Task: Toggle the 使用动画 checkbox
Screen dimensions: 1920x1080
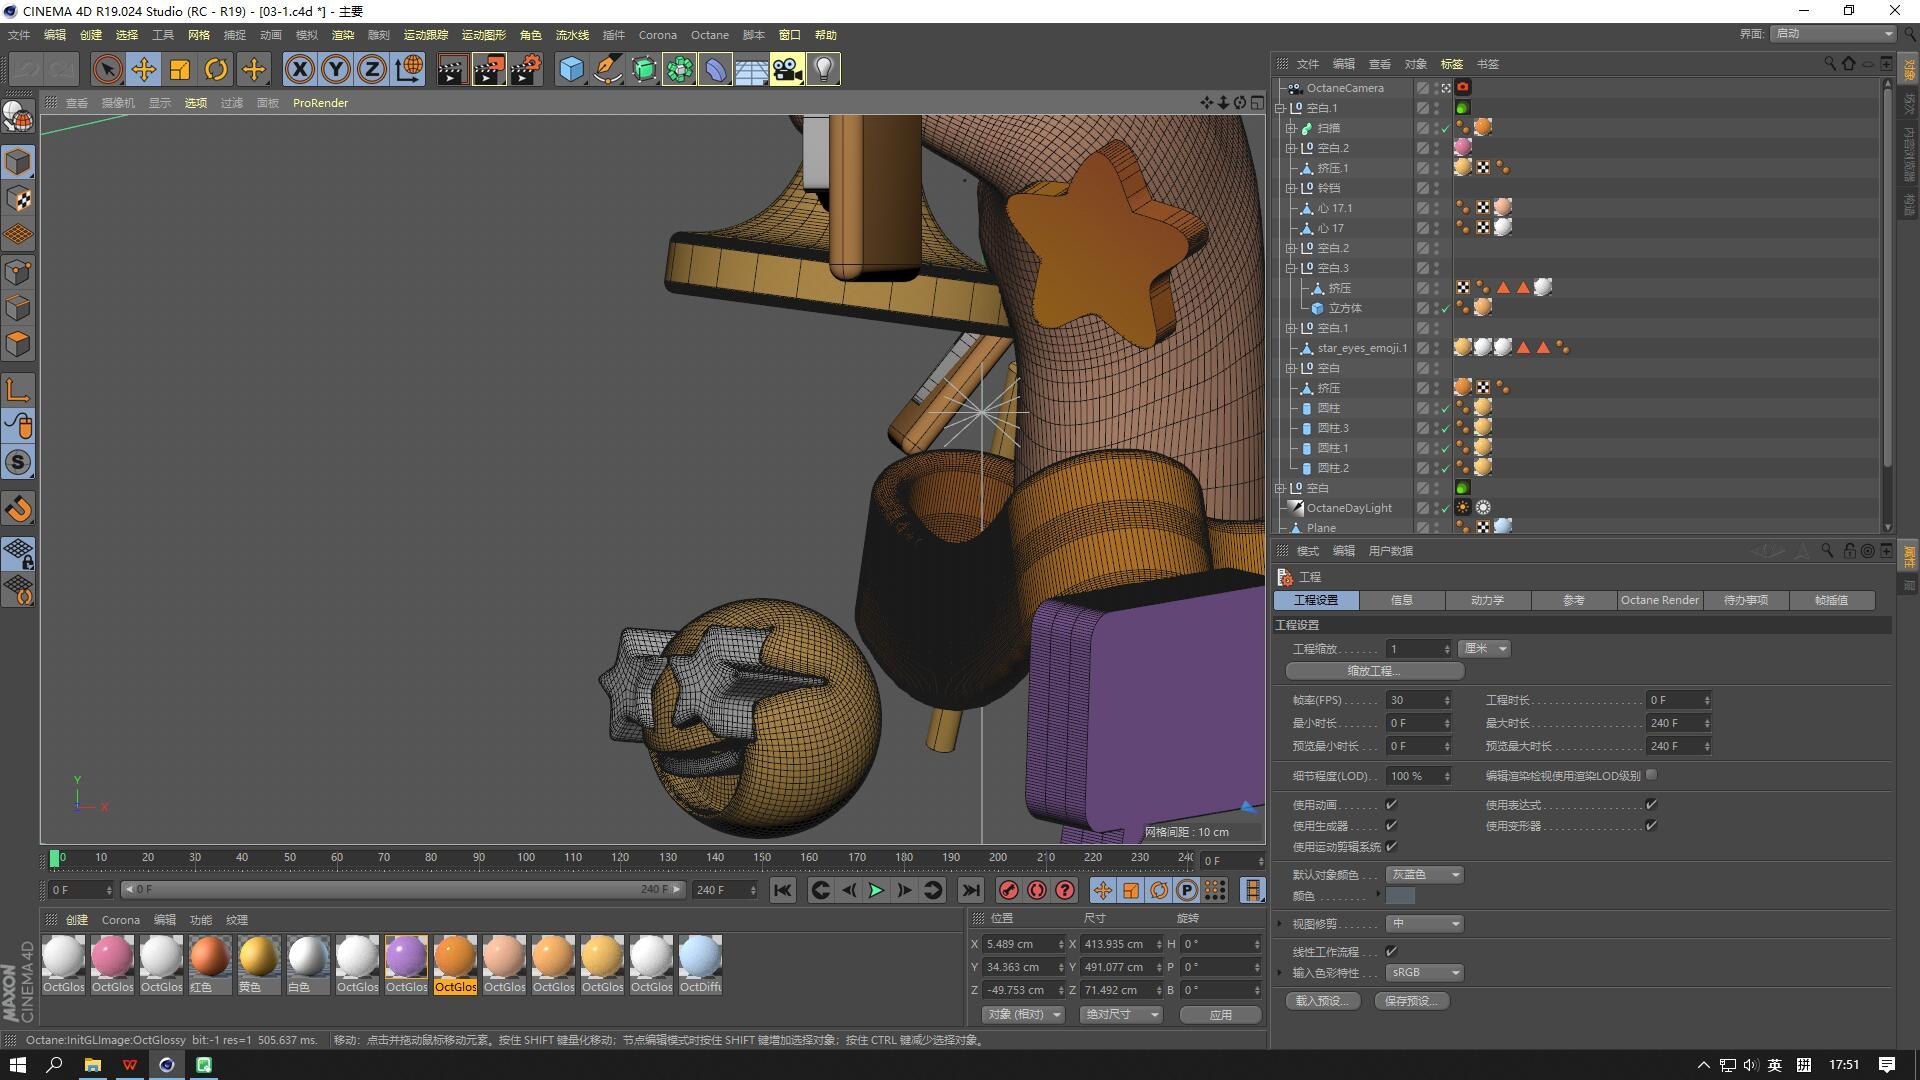Action: click(x=1391, y=805)
